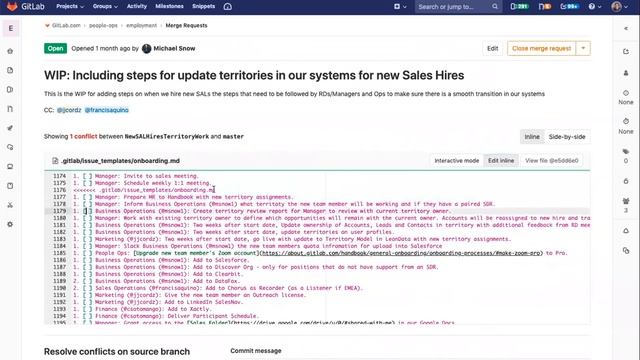
Task: Open Projects dropdown in navbar
Action: pyautogui.click(x=70, y=7)
